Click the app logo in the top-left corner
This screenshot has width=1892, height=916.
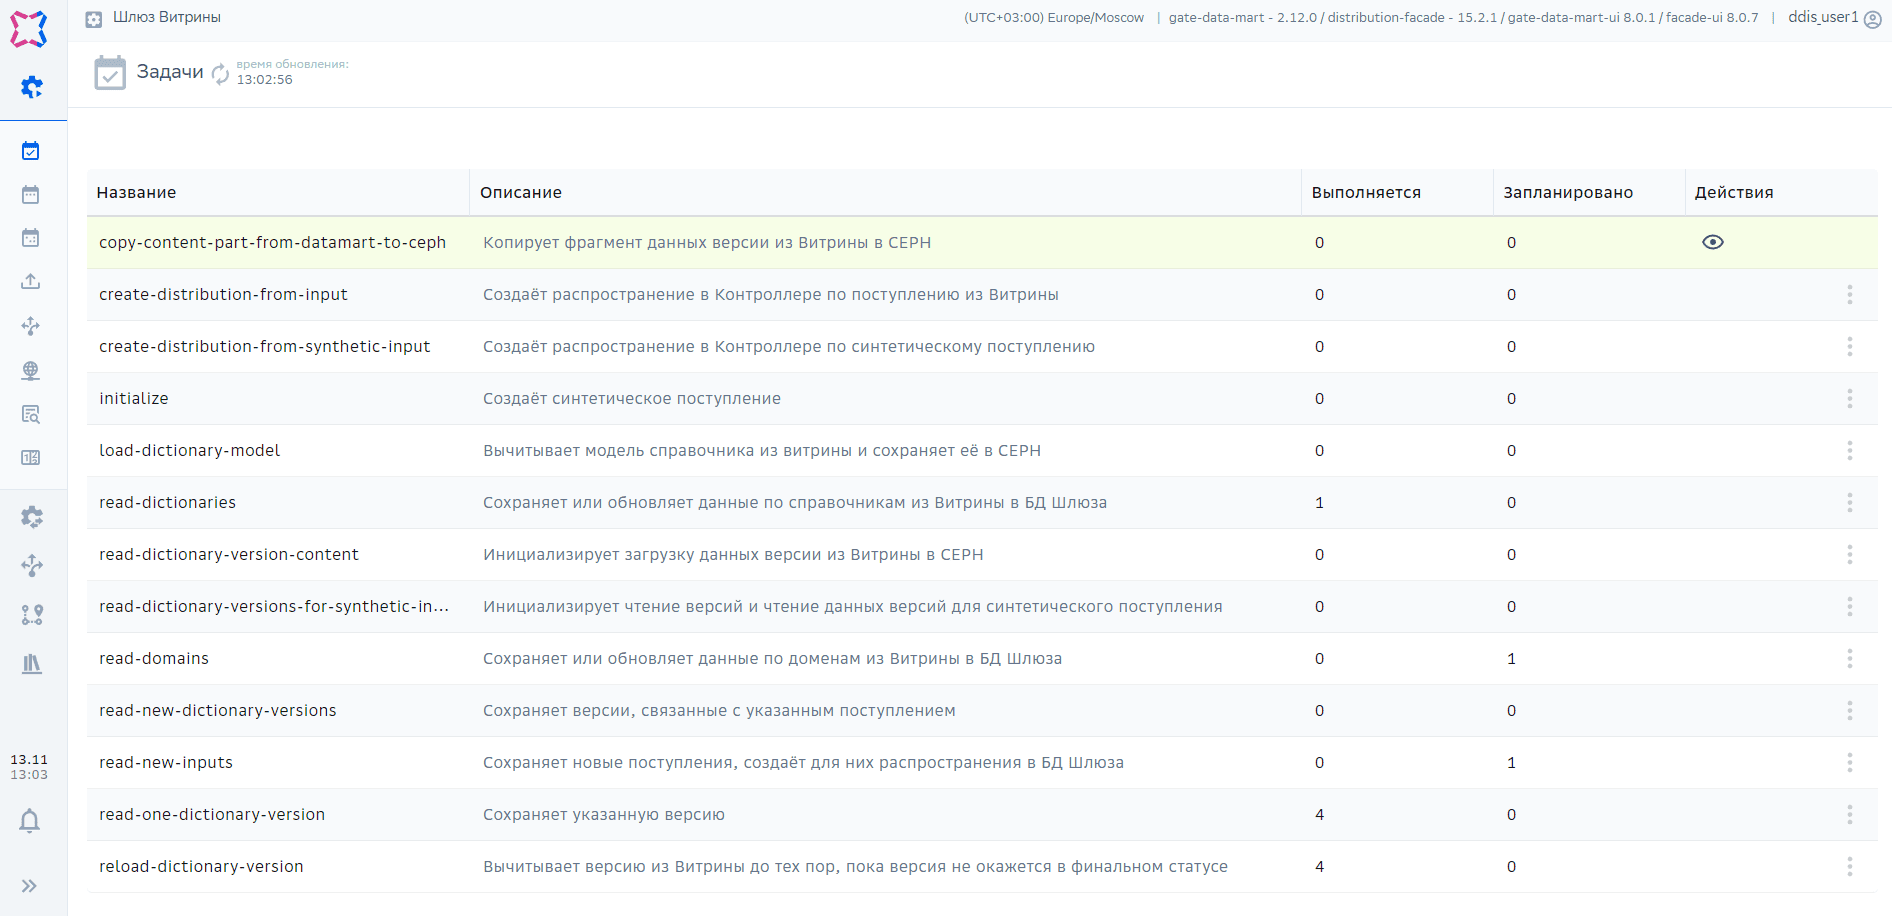(x=28, y=29)
